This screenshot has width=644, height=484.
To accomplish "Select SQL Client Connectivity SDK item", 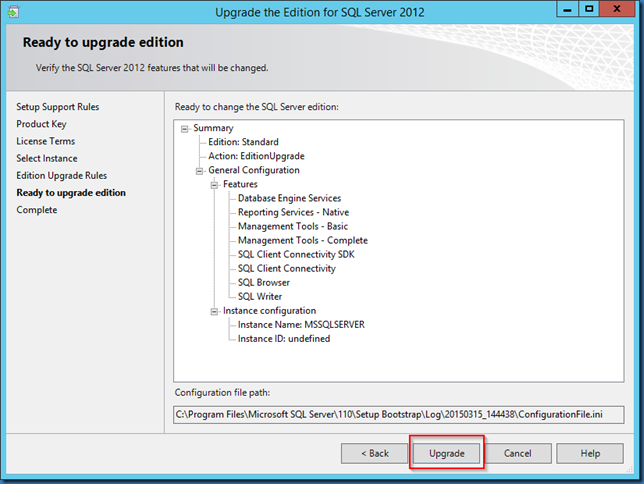I will coord(296,255).
